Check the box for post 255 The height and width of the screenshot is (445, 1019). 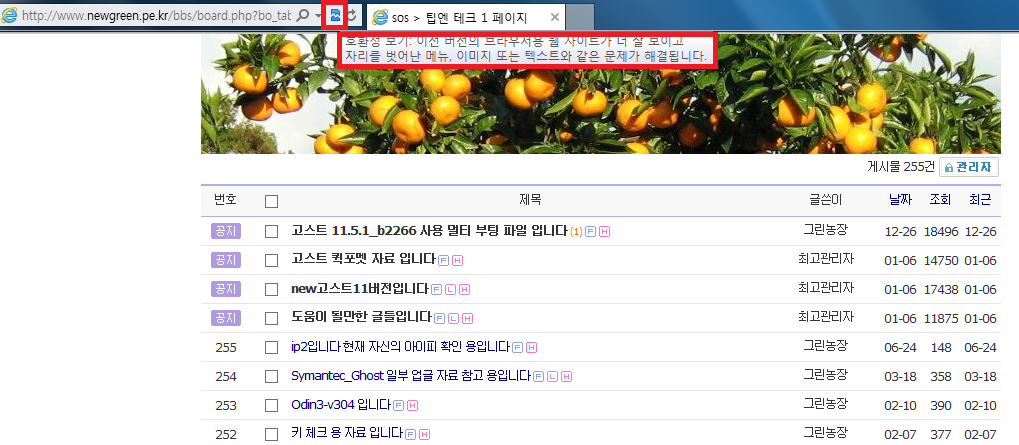(272, 347)
